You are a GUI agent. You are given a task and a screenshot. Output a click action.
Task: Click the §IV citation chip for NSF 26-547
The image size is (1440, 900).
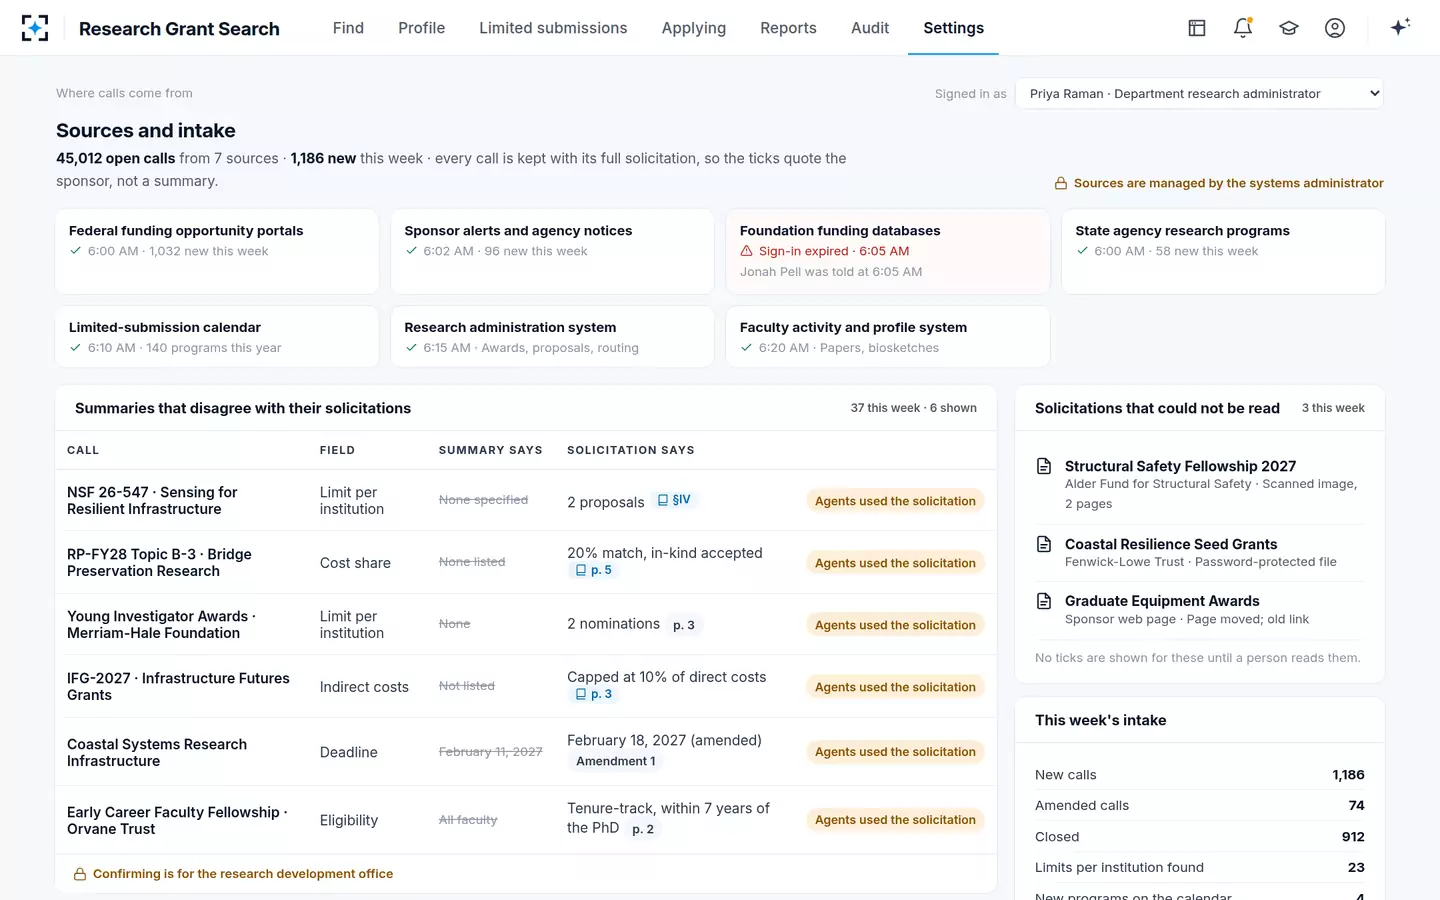tap(674, 500)
